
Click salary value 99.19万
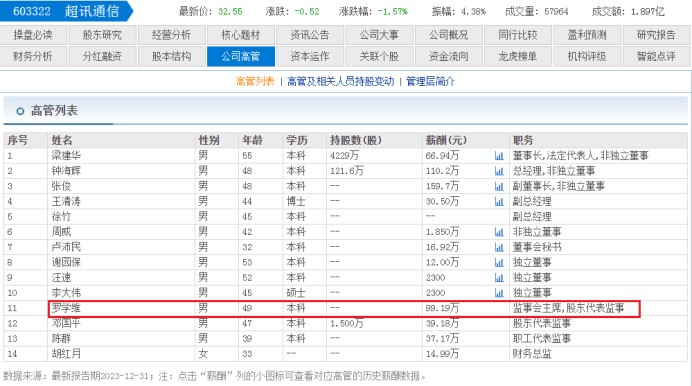442,308
